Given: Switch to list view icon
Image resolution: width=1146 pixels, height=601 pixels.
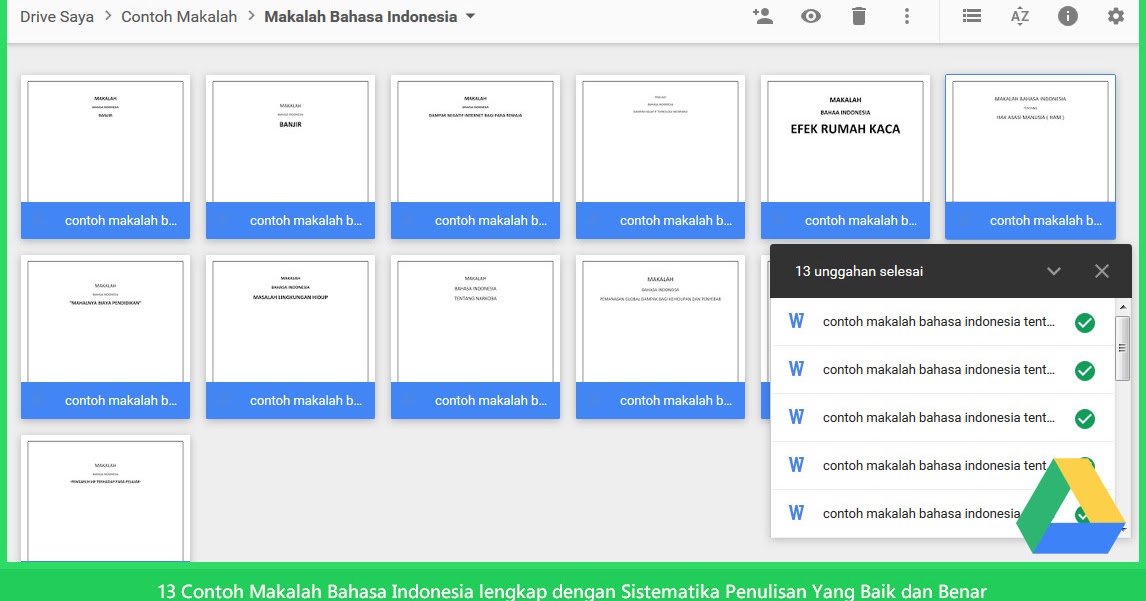Looking at the screenshot, I should [972, 16].
